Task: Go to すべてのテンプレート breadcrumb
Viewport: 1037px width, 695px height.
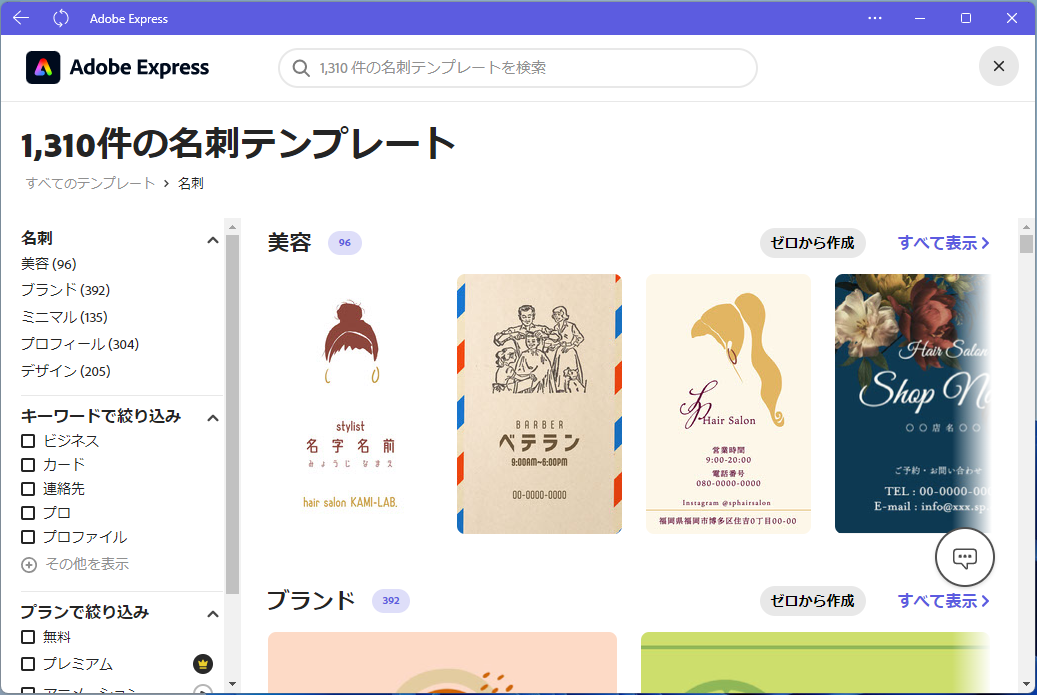Action: 91,183
